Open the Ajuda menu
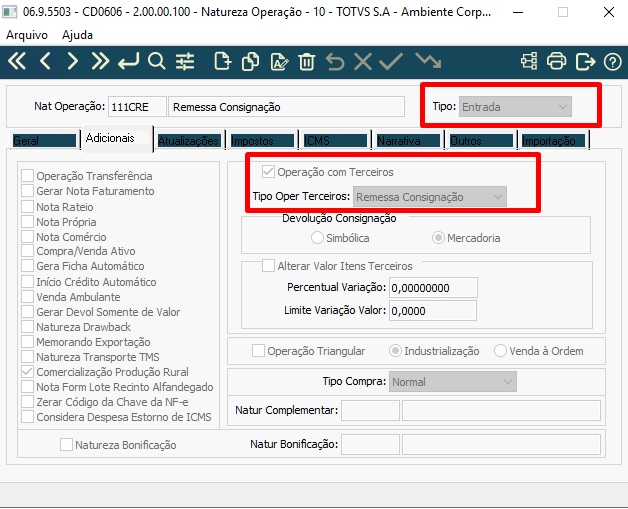628x509 pixels. (77, 35)
